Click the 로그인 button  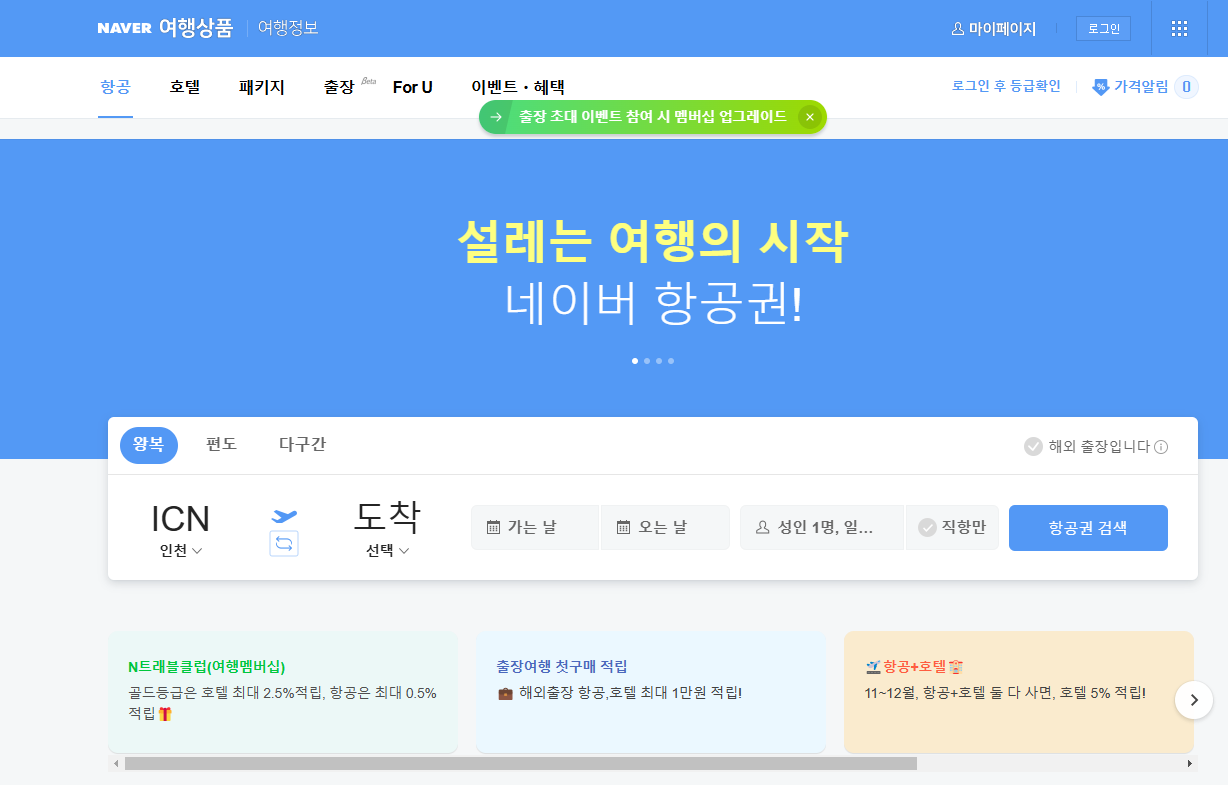coord(1103,29)
